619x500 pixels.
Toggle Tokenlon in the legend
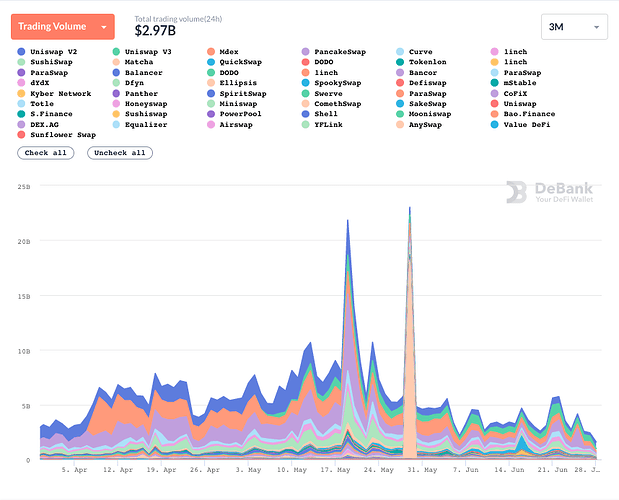coord(422,62)
